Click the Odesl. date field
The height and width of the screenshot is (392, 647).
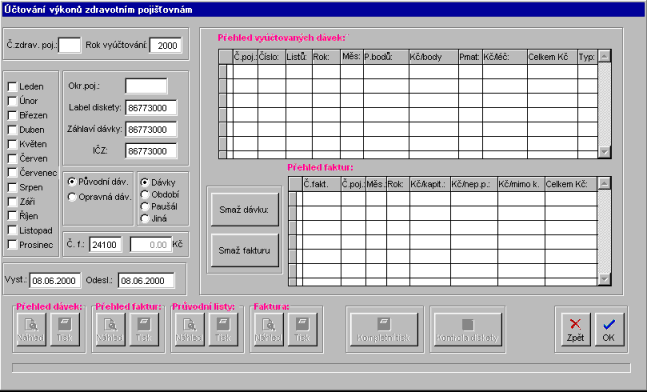pos(146,281)
